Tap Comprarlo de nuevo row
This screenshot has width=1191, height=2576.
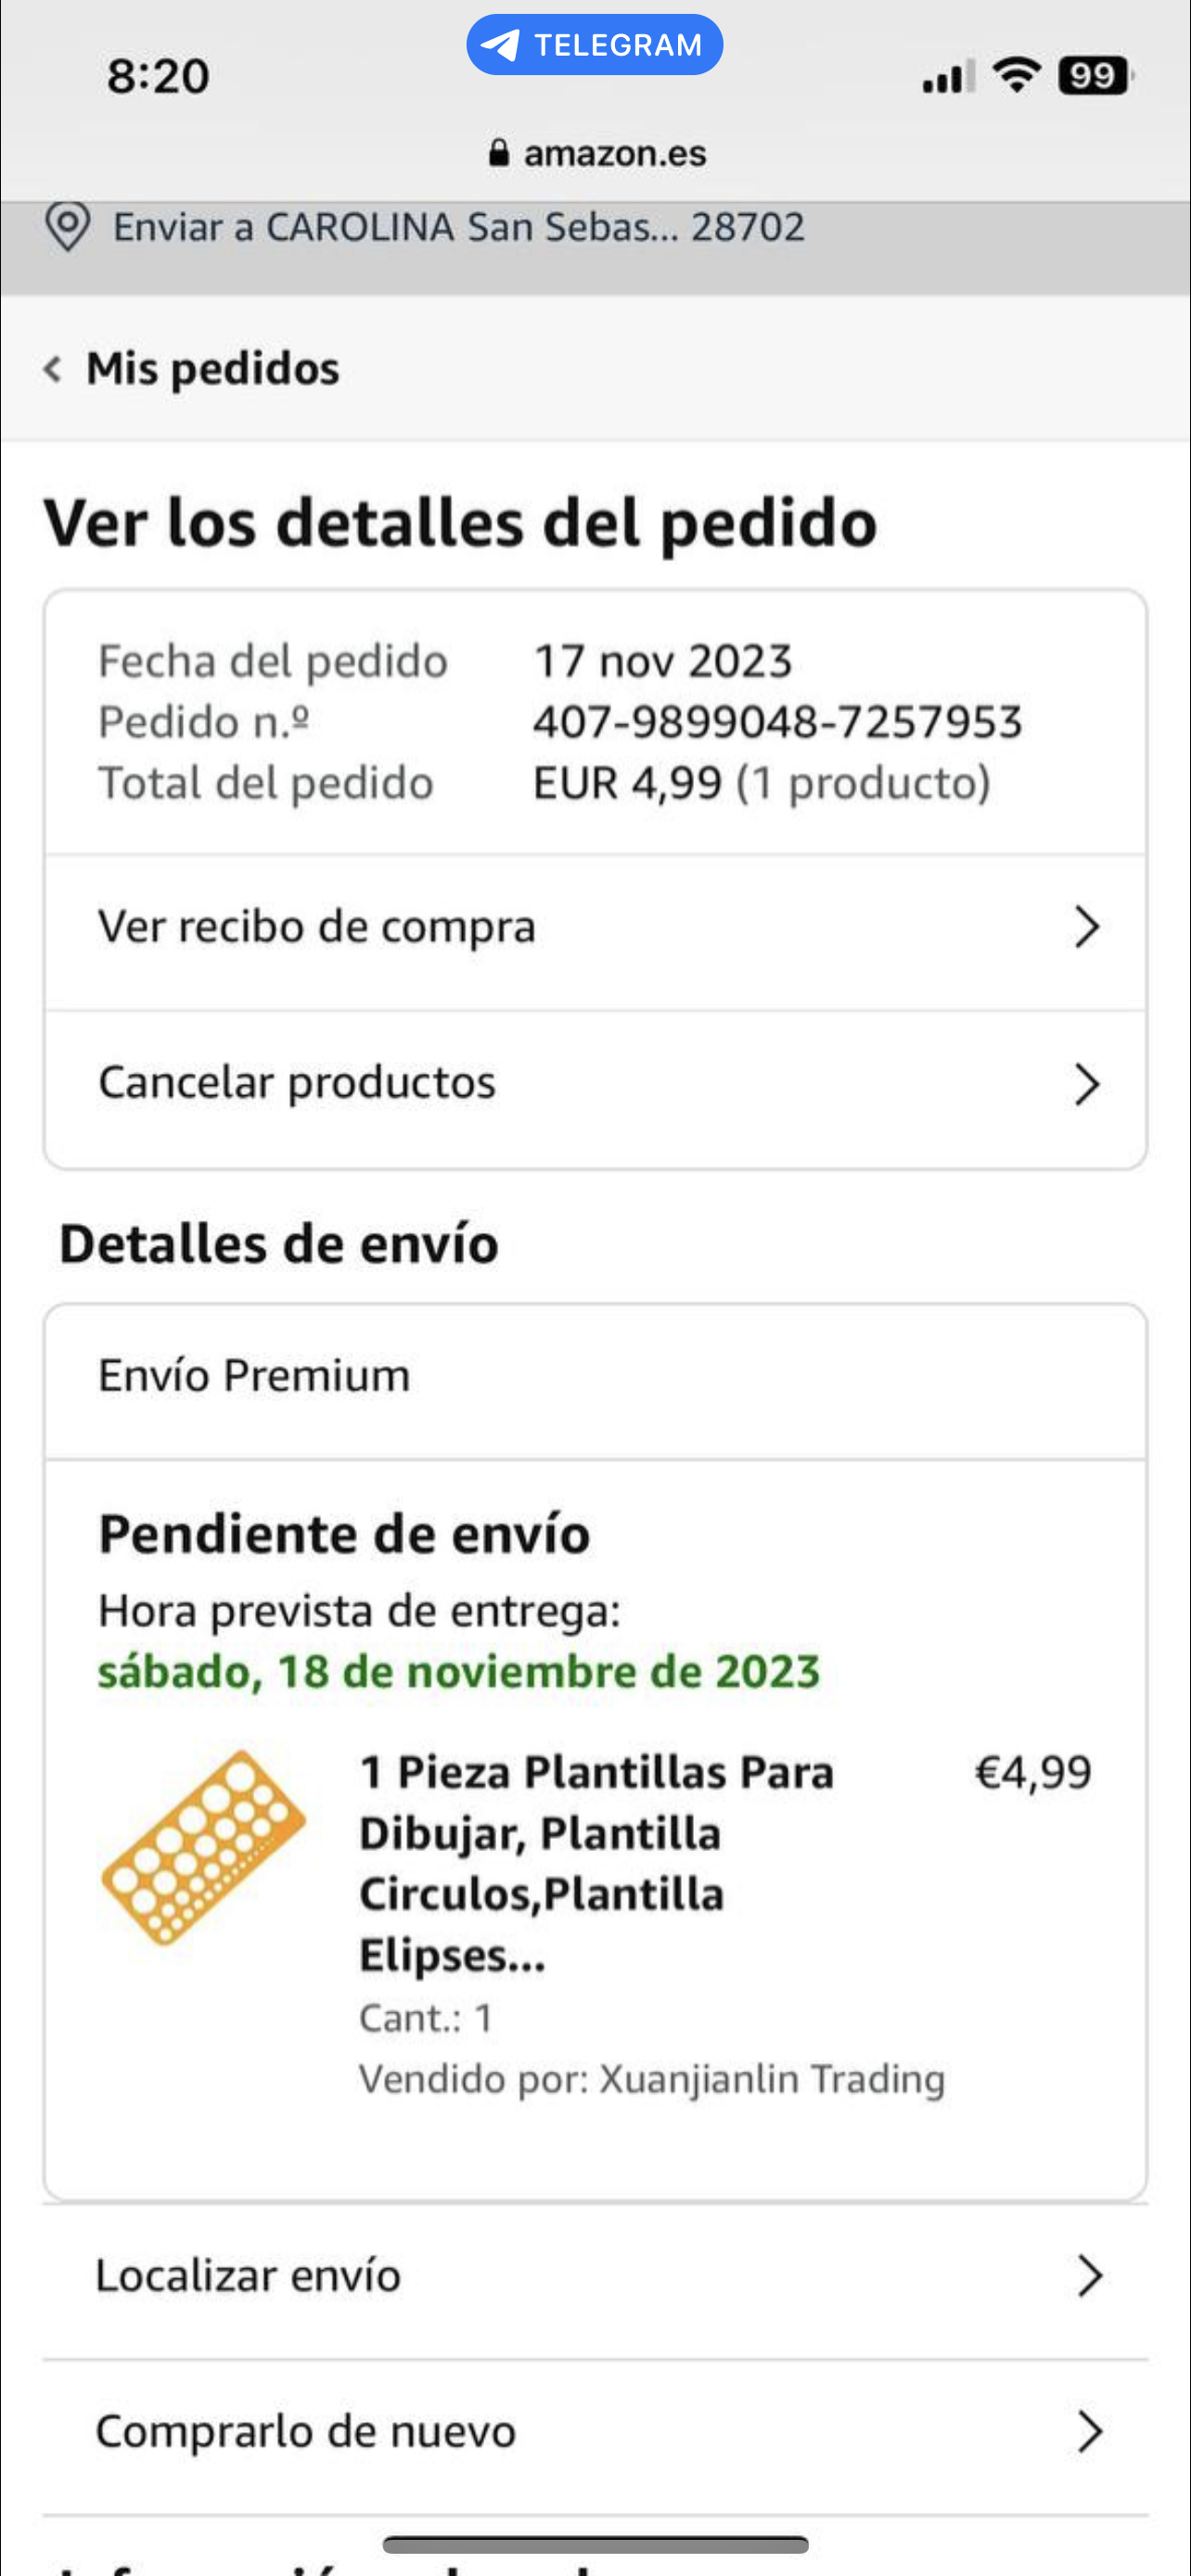(305, 2432)
